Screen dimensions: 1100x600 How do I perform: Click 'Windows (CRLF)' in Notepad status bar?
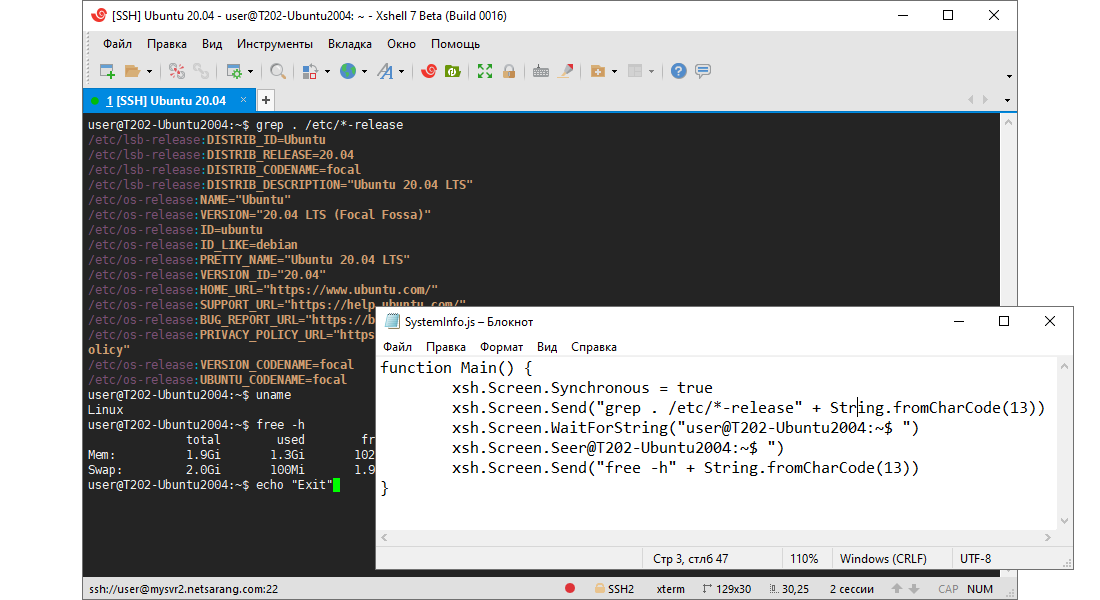tap(883, 559)
